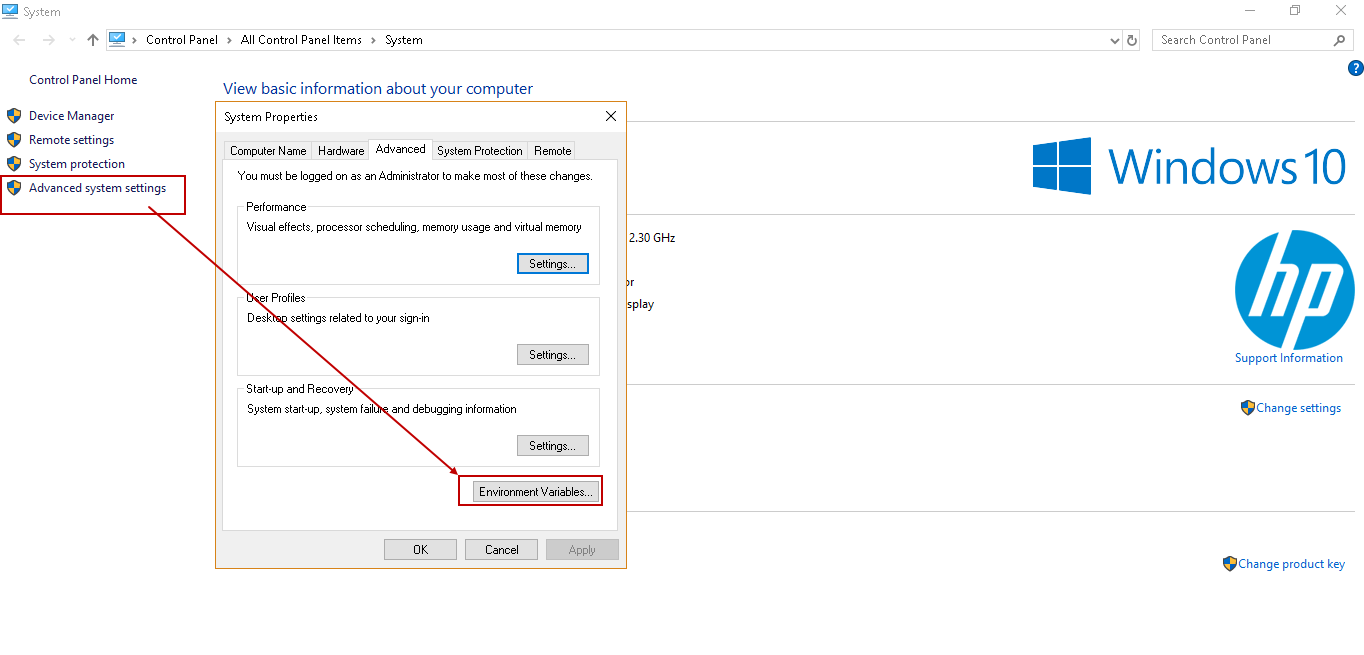
Task: Open the help question mark icon
Action: 1355,68
